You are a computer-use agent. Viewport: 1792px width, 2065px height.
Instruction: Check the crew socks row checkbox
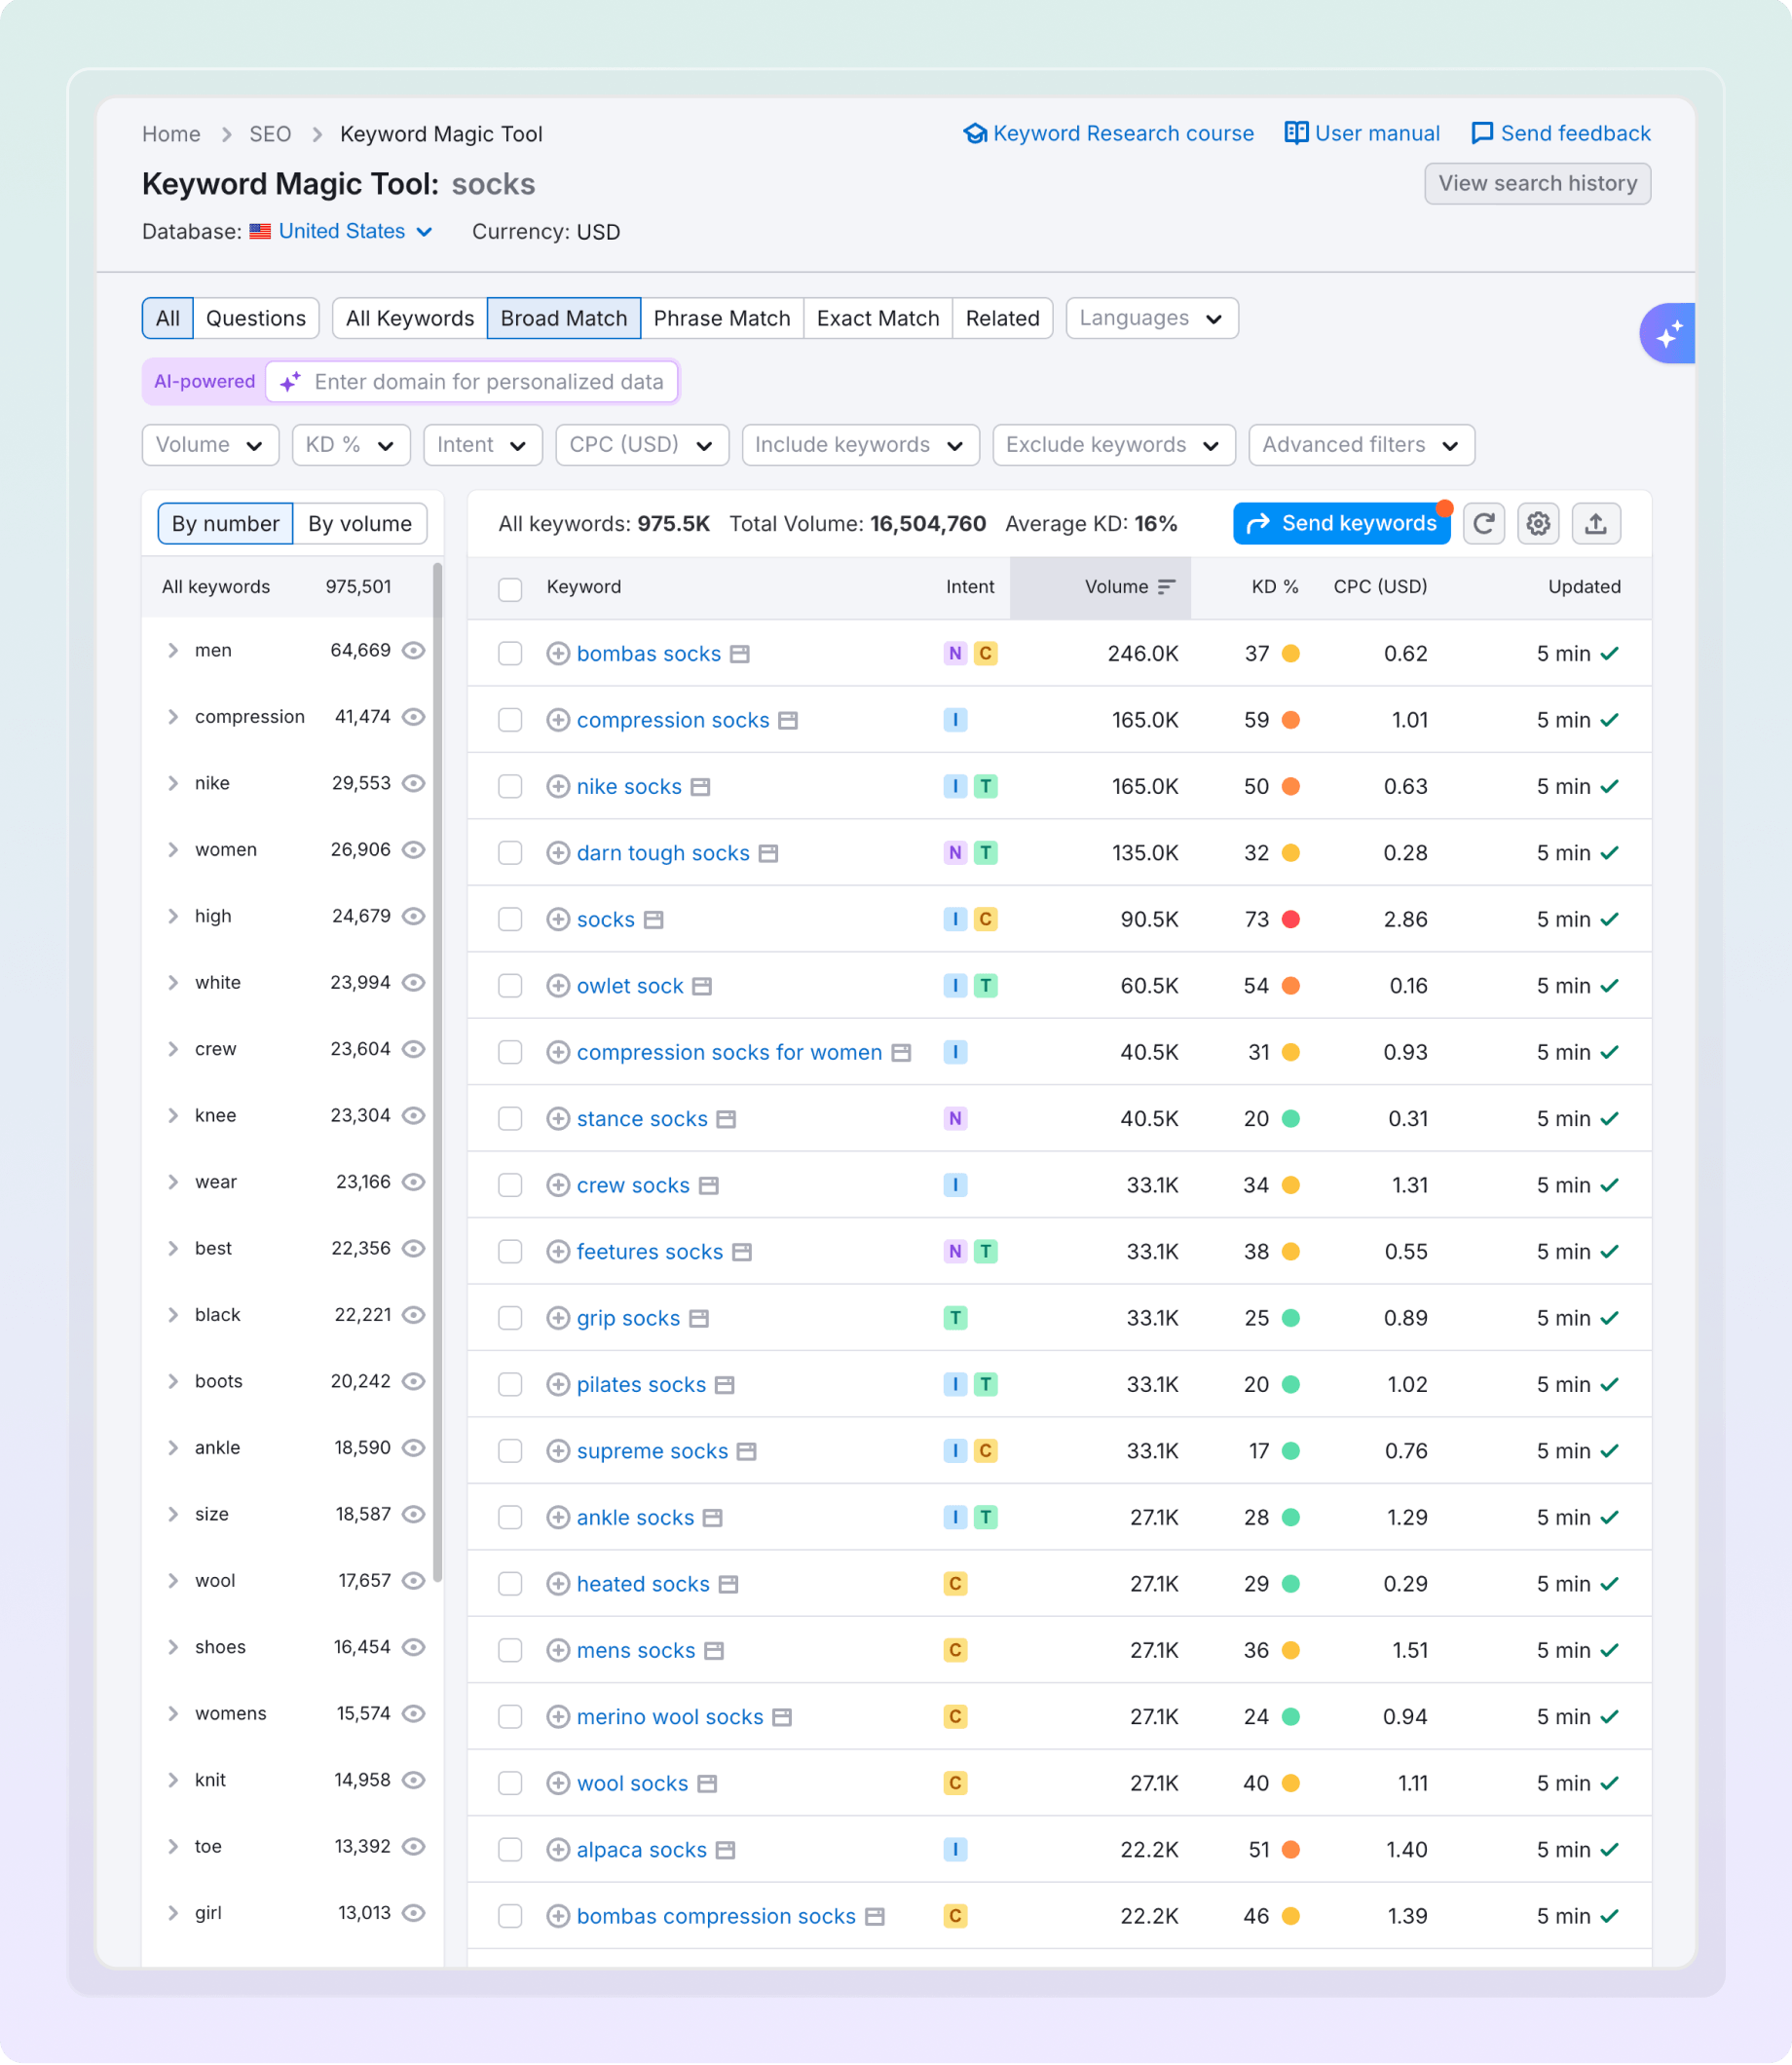510,1185
